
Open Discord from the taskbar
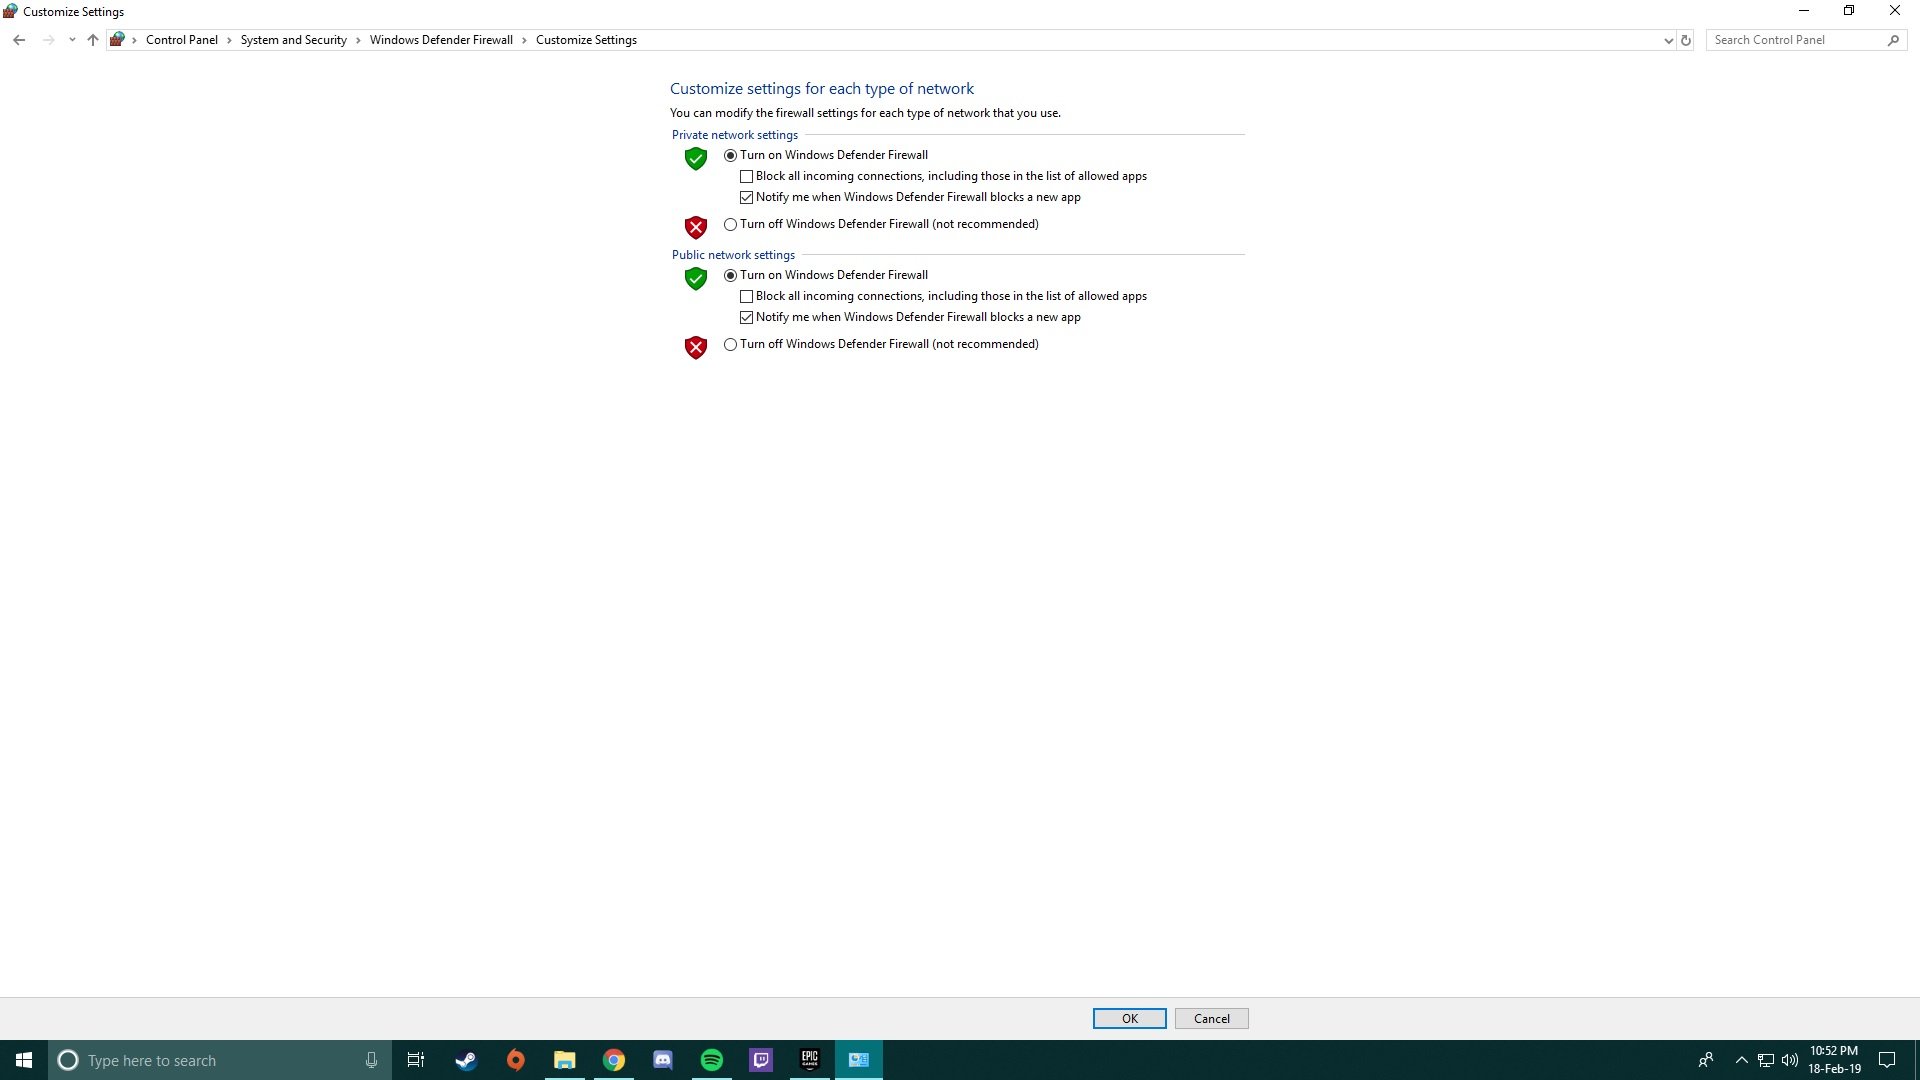point(662,1060)
